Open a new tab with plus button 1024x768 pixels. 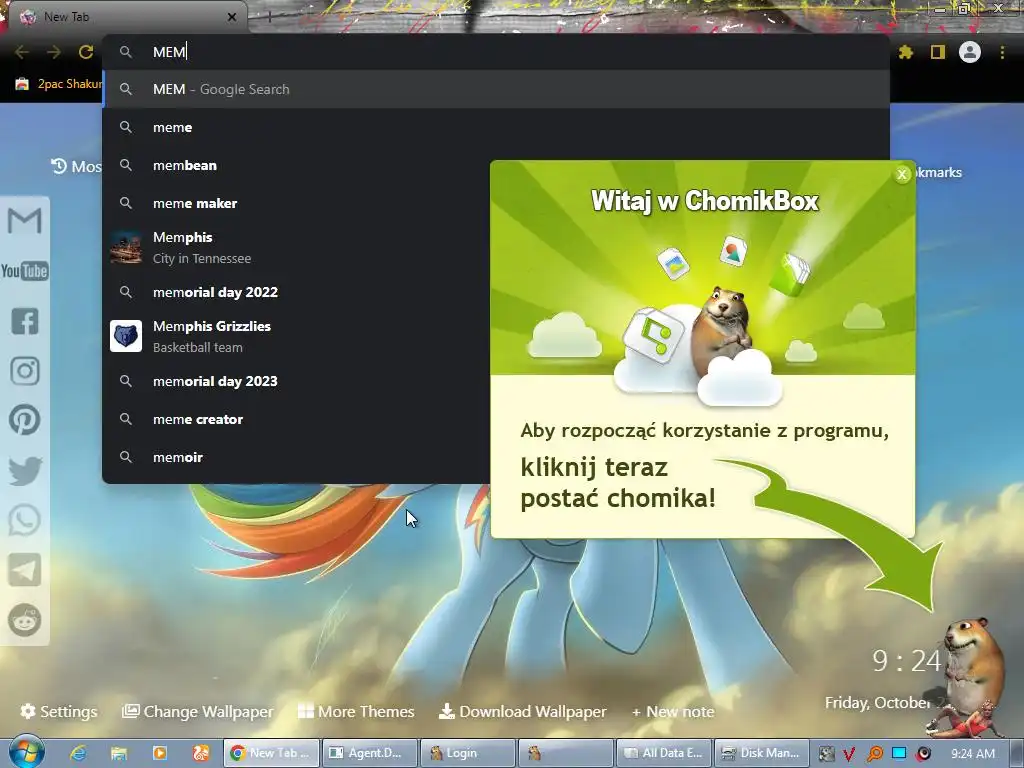click(269, 18)
